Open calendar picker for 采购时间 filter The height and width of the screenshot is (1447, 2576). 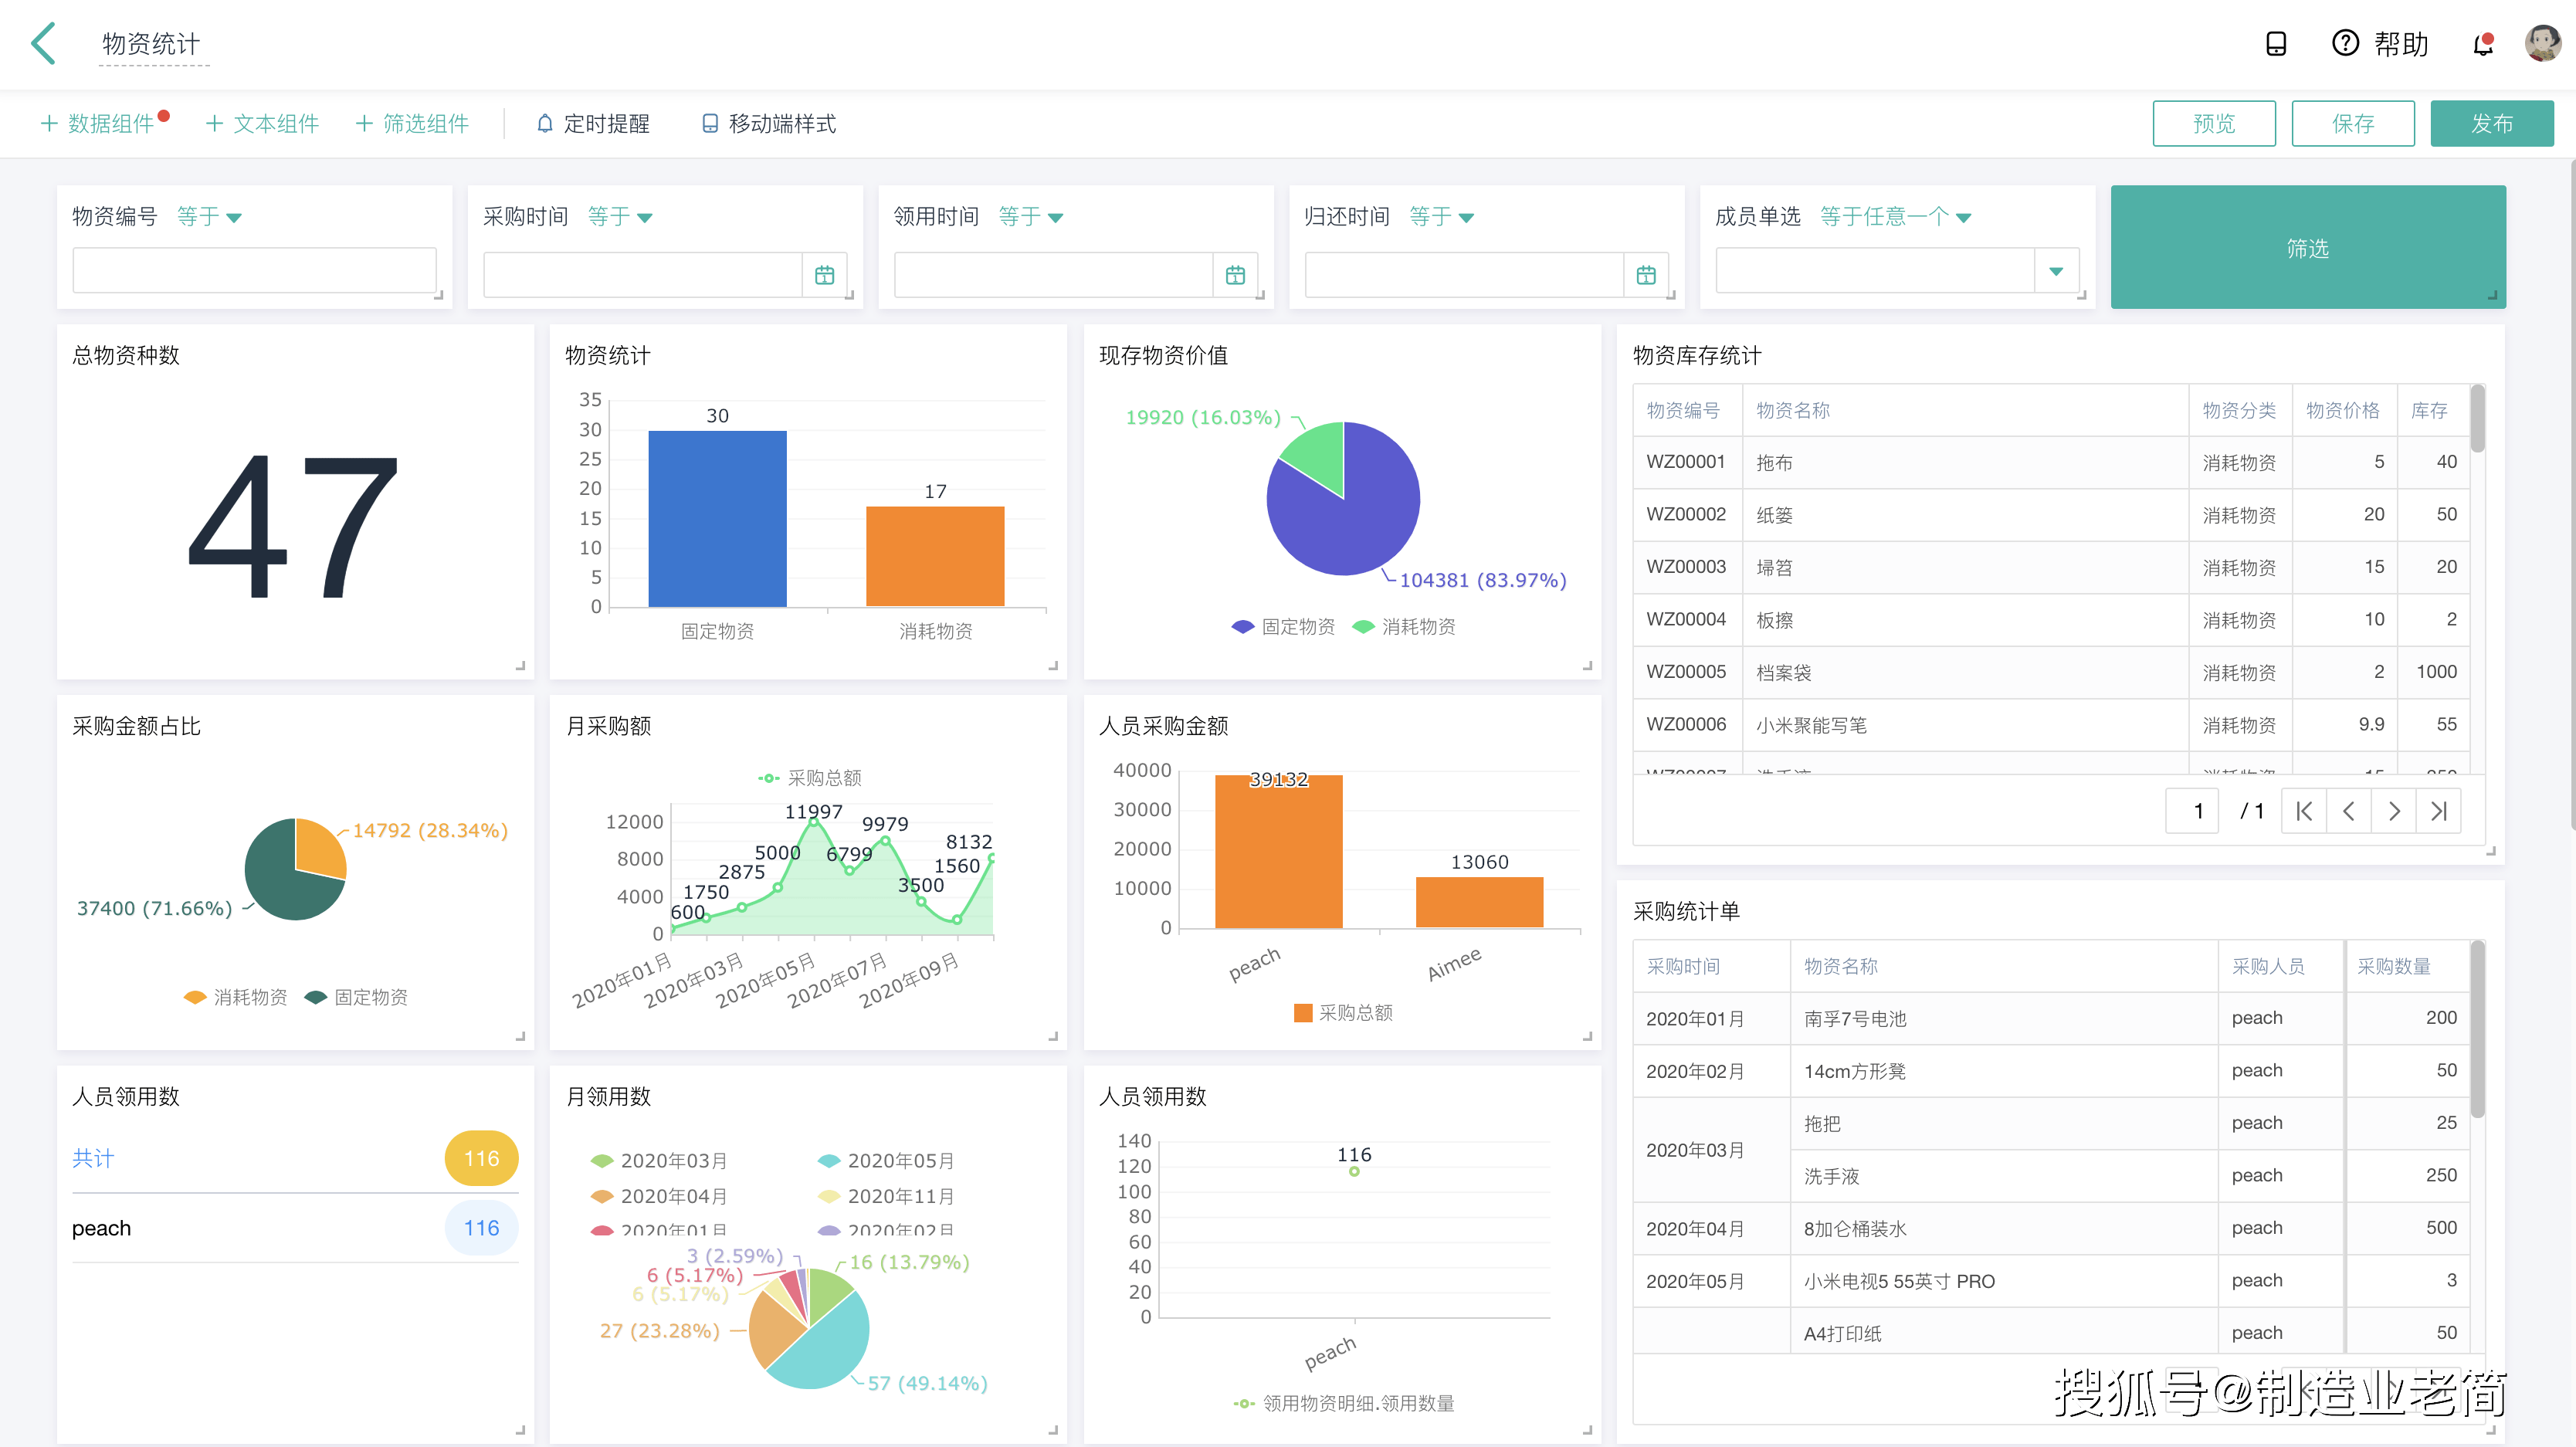coord(824,275)
